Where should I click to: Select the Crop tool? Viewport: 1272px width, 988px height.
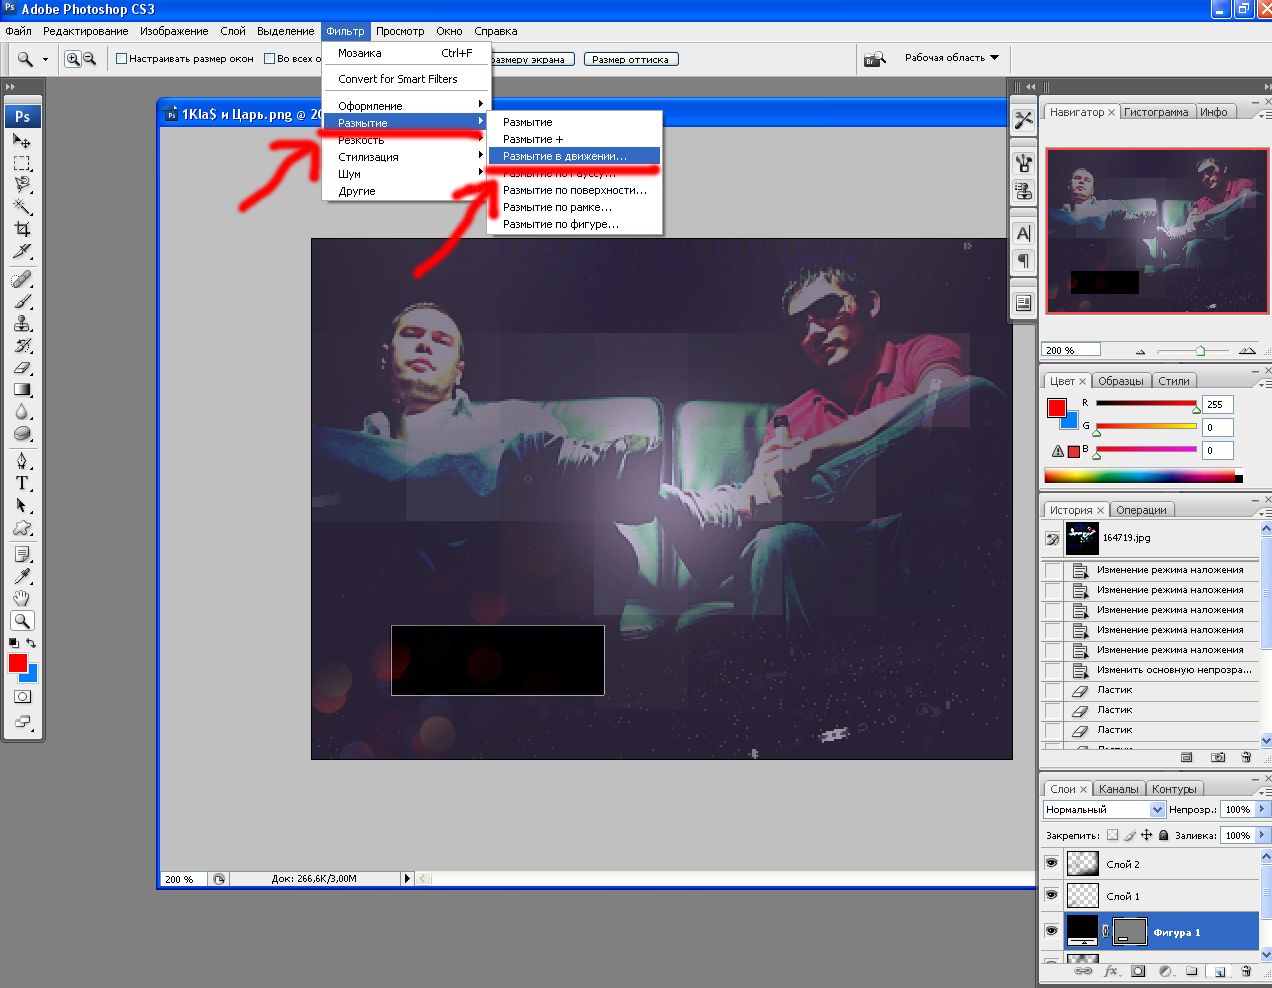click(x=22, y=229)
